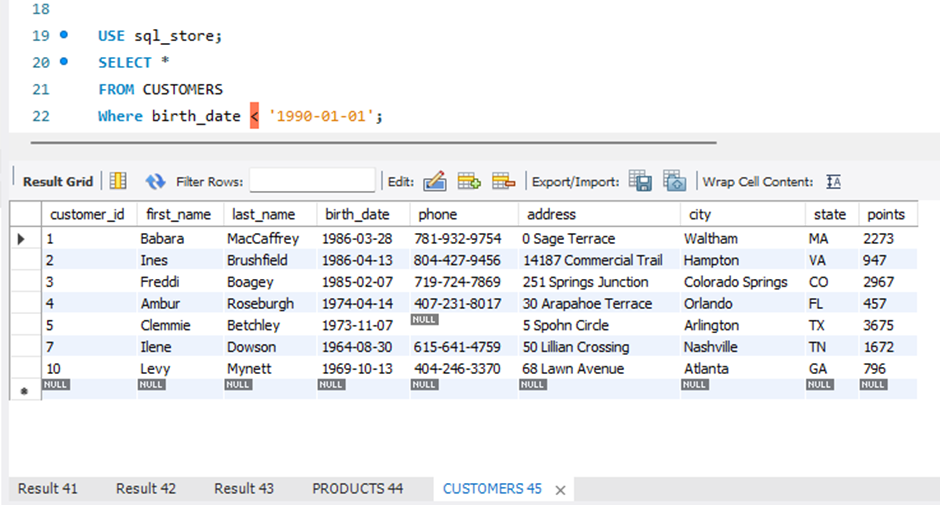Switch to the Result 42 tab
Screen dimensions: 940x505
point(146,489)
